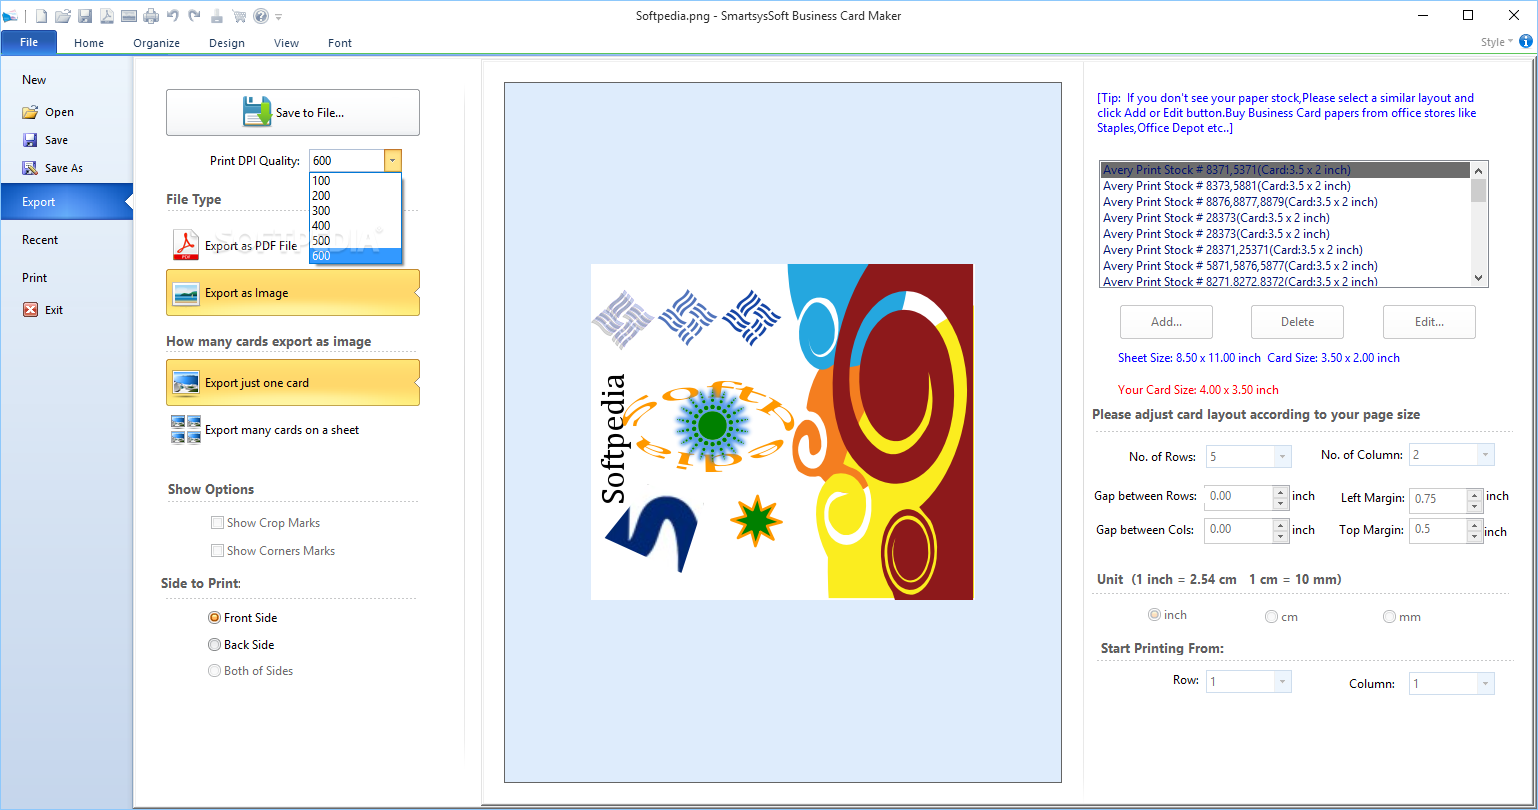Click the export image icon in the quick access toolbar

(129, 15)
